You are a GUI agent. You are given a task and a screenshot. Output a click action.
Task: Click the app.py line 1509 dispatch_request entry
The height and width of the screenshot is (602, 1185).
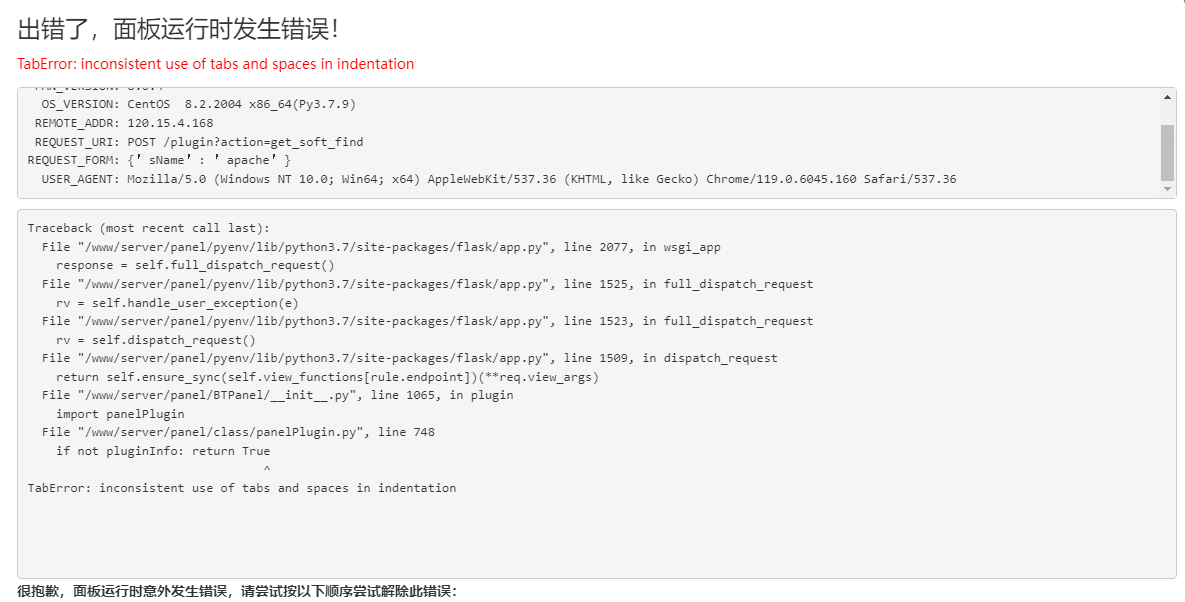(410, 358)
